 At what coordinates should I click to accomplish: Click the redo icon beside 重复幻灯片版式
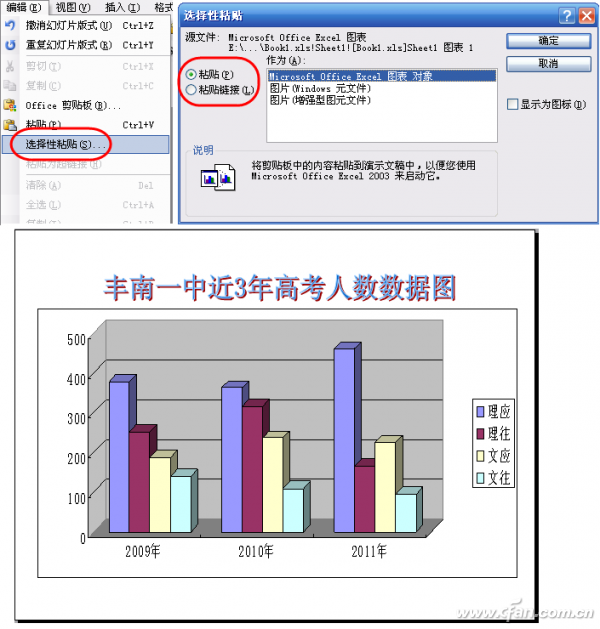(10, 45)
